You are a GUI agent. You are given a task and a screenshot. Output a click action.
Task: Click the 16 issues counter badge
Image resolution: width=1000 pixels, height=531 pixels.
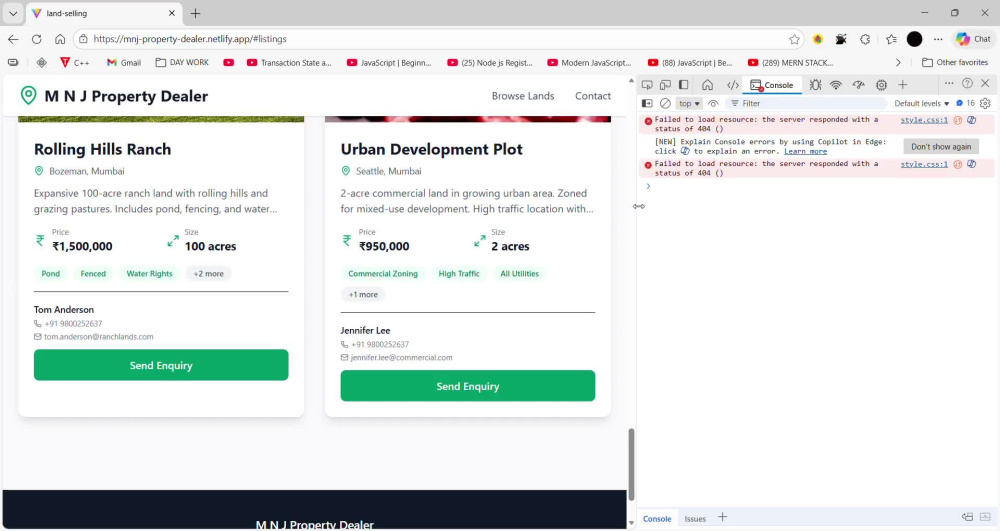tap(966, 103)
